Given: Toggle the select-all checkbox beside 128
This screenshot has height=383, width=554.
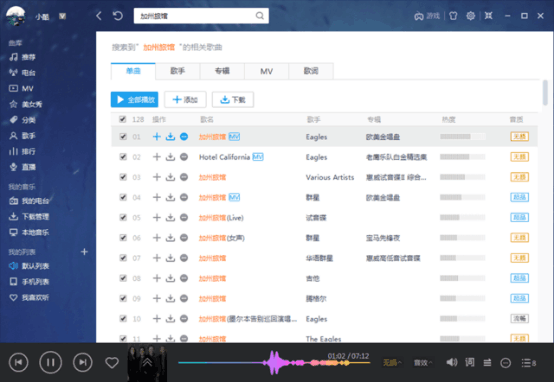Looking at the screenshot, I should coord(123,119).
